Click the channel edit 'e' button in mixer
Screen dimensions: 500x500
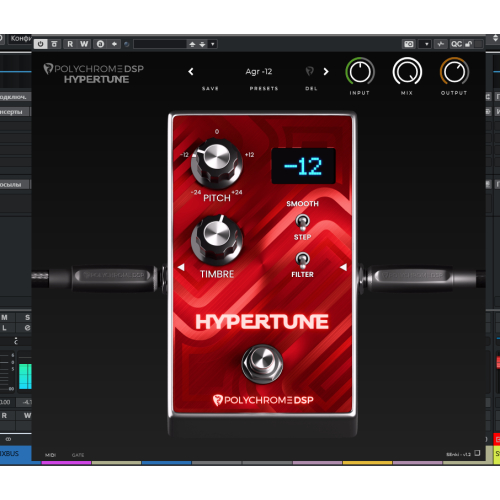pyautogui.click(x=27, y=328)
